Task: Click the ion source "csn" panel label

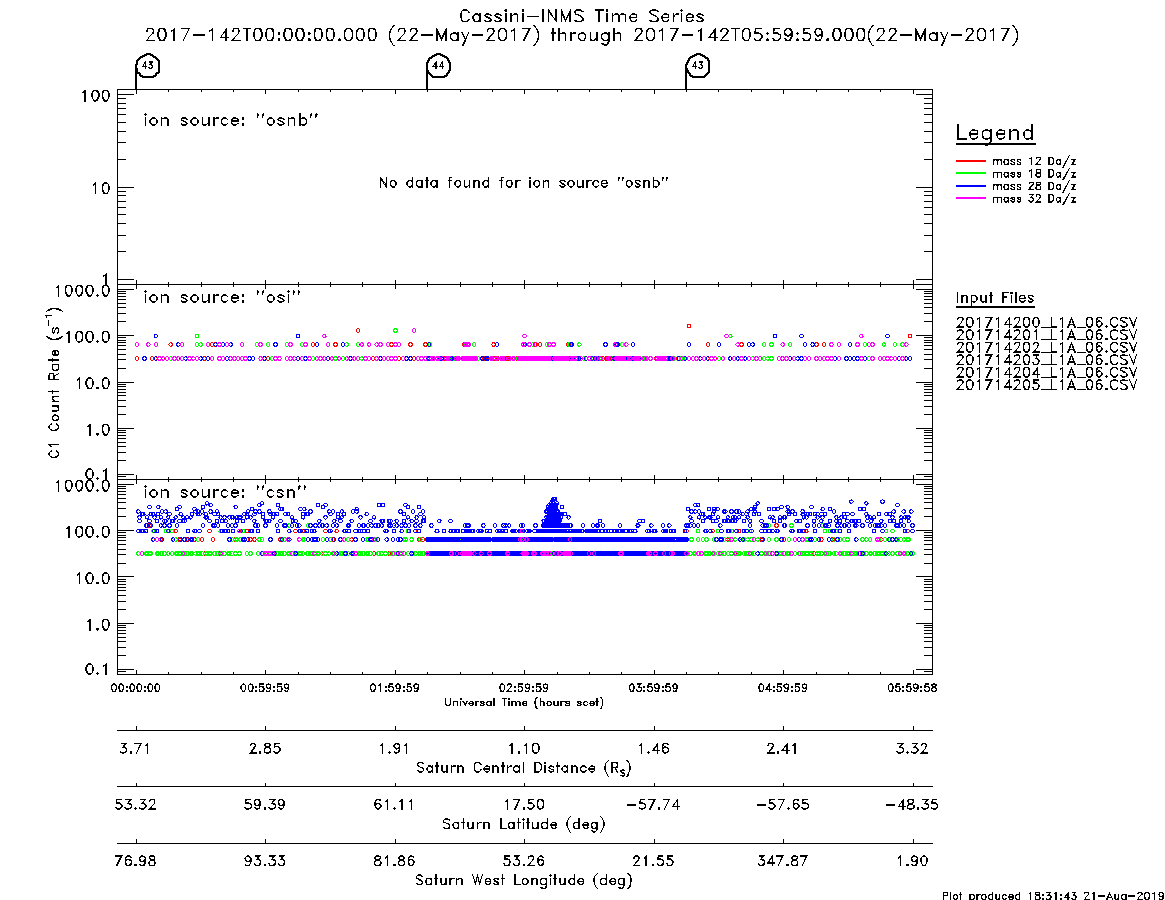Action: (225, 492)
